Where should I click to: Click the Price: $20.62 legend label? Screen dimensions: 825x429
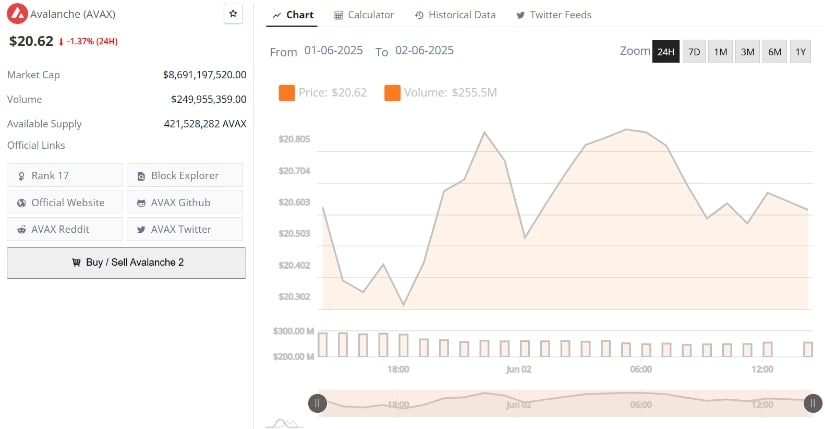click(x=333, y=93)
